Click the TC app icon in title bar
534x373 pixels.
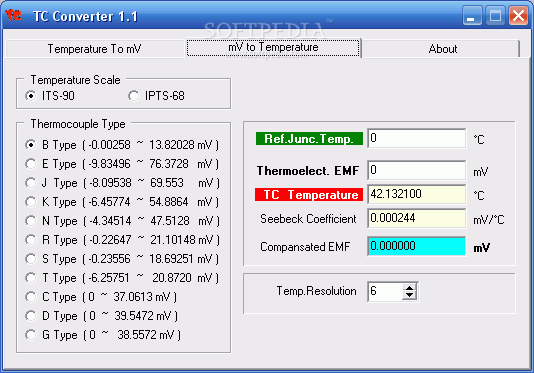pos(13,15)
